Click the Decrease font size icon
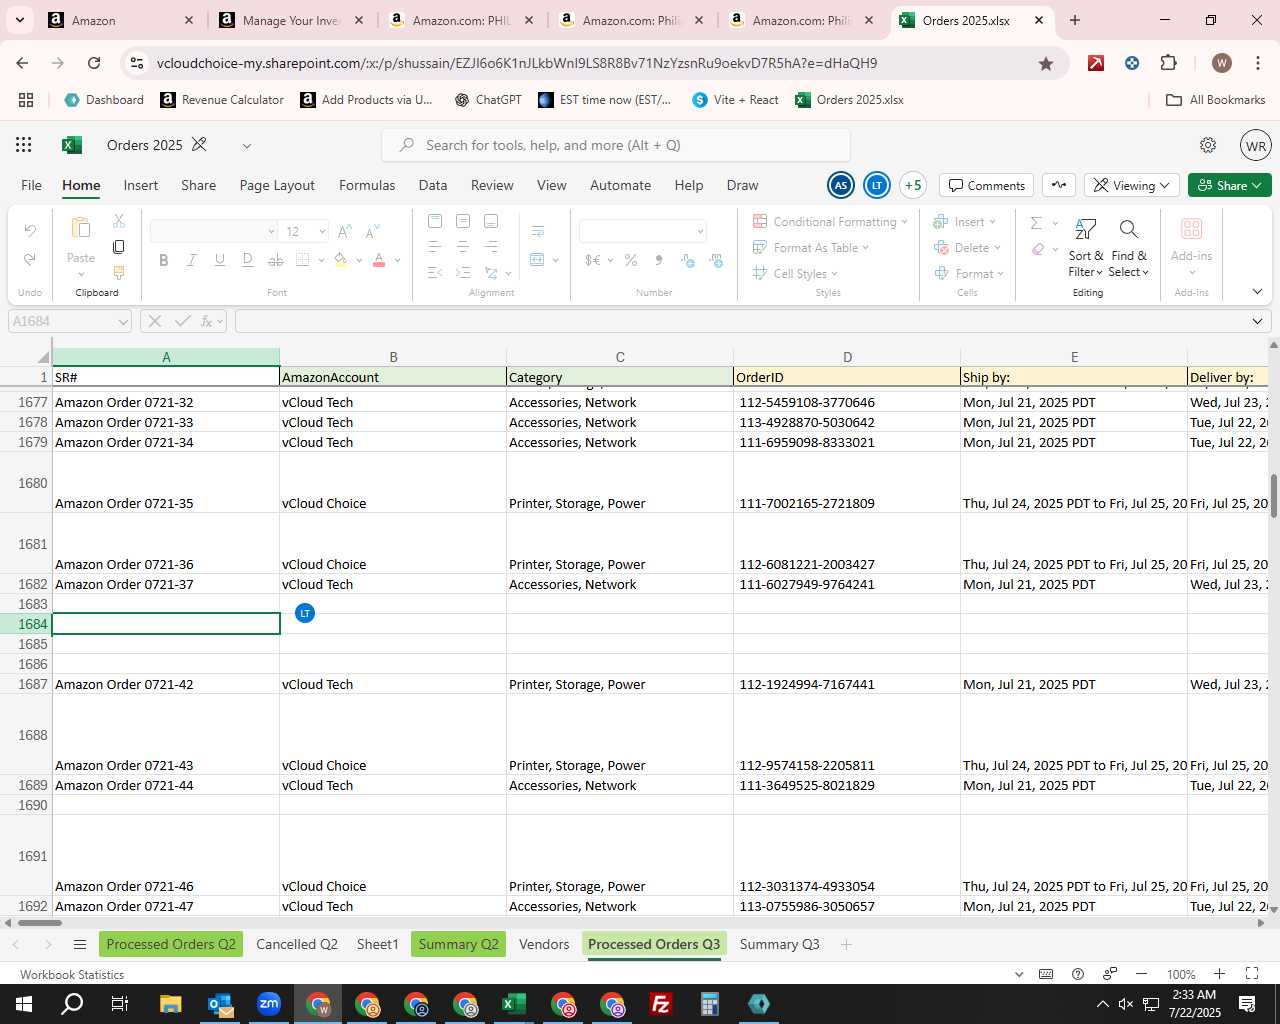This screenshot has width=1280, height=1024. (x=372, y=232)
